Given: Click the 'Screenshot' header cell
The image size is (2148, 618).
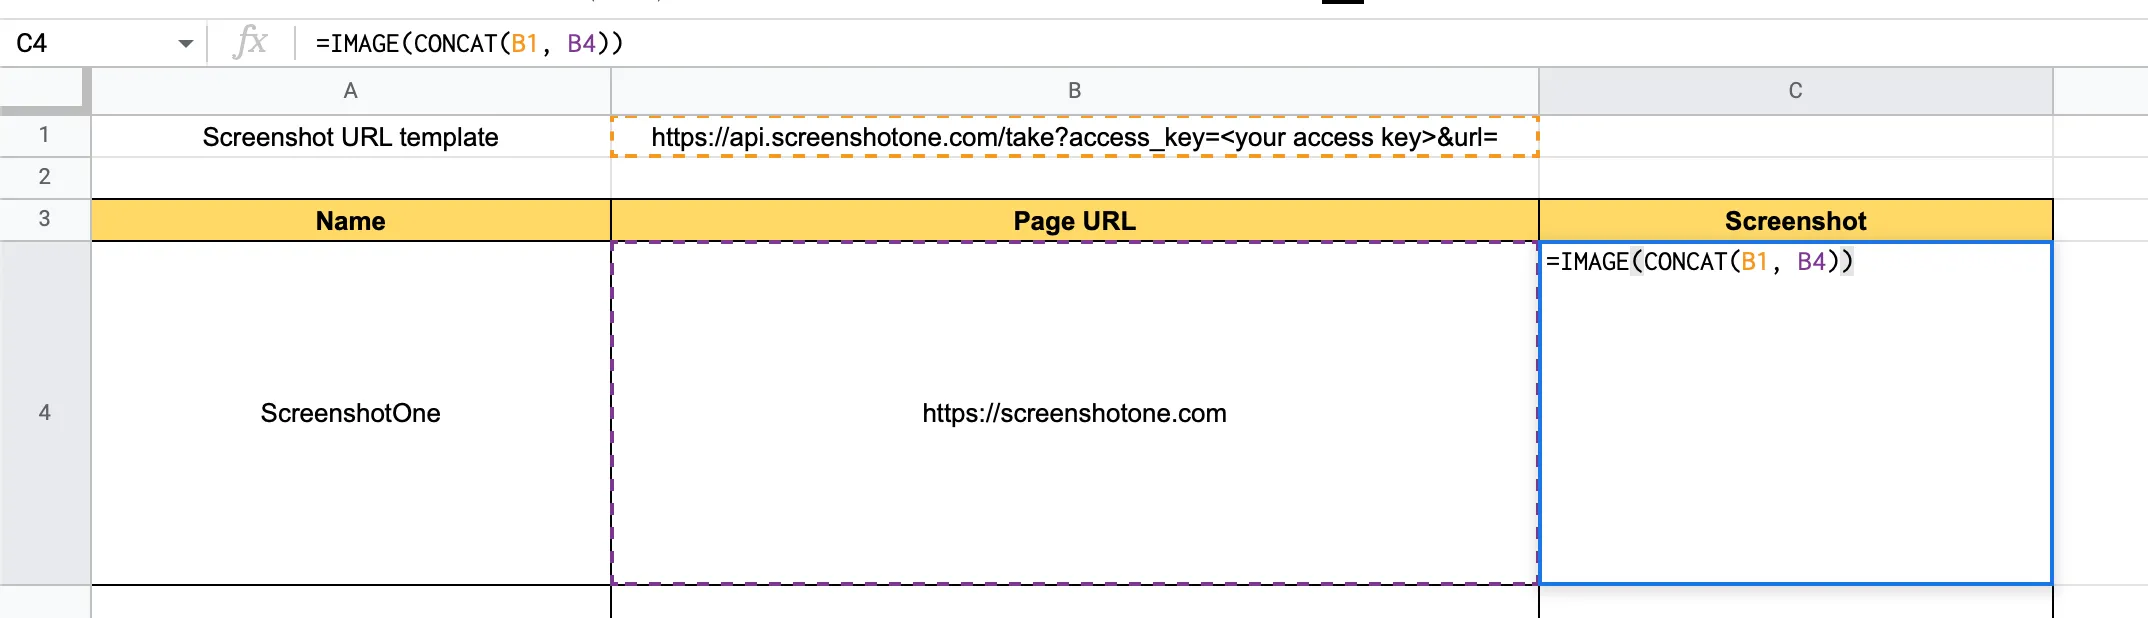Looking at the screenshot, I should tap(1795, 221).
